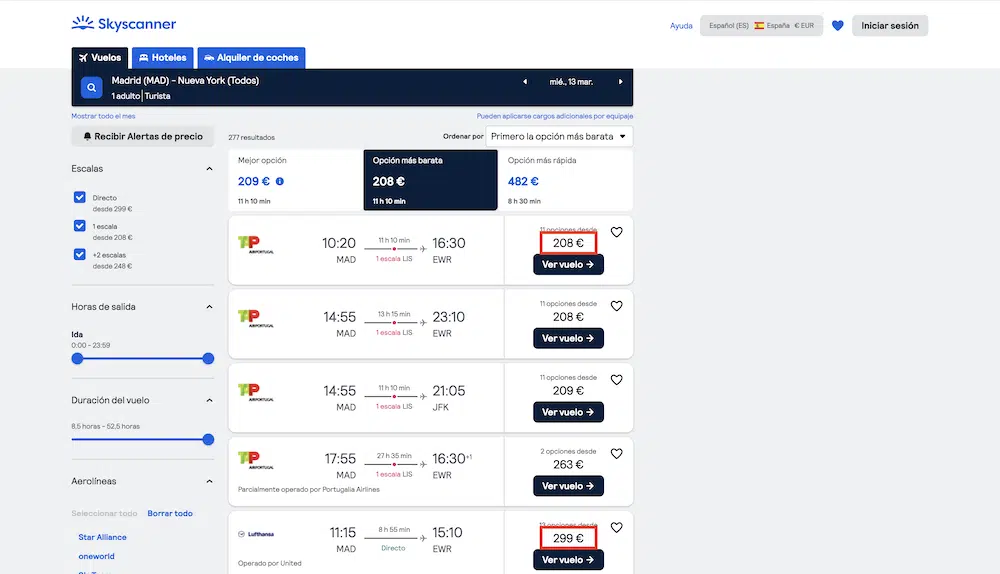Select the oneworld airline filter

(96, 556)
